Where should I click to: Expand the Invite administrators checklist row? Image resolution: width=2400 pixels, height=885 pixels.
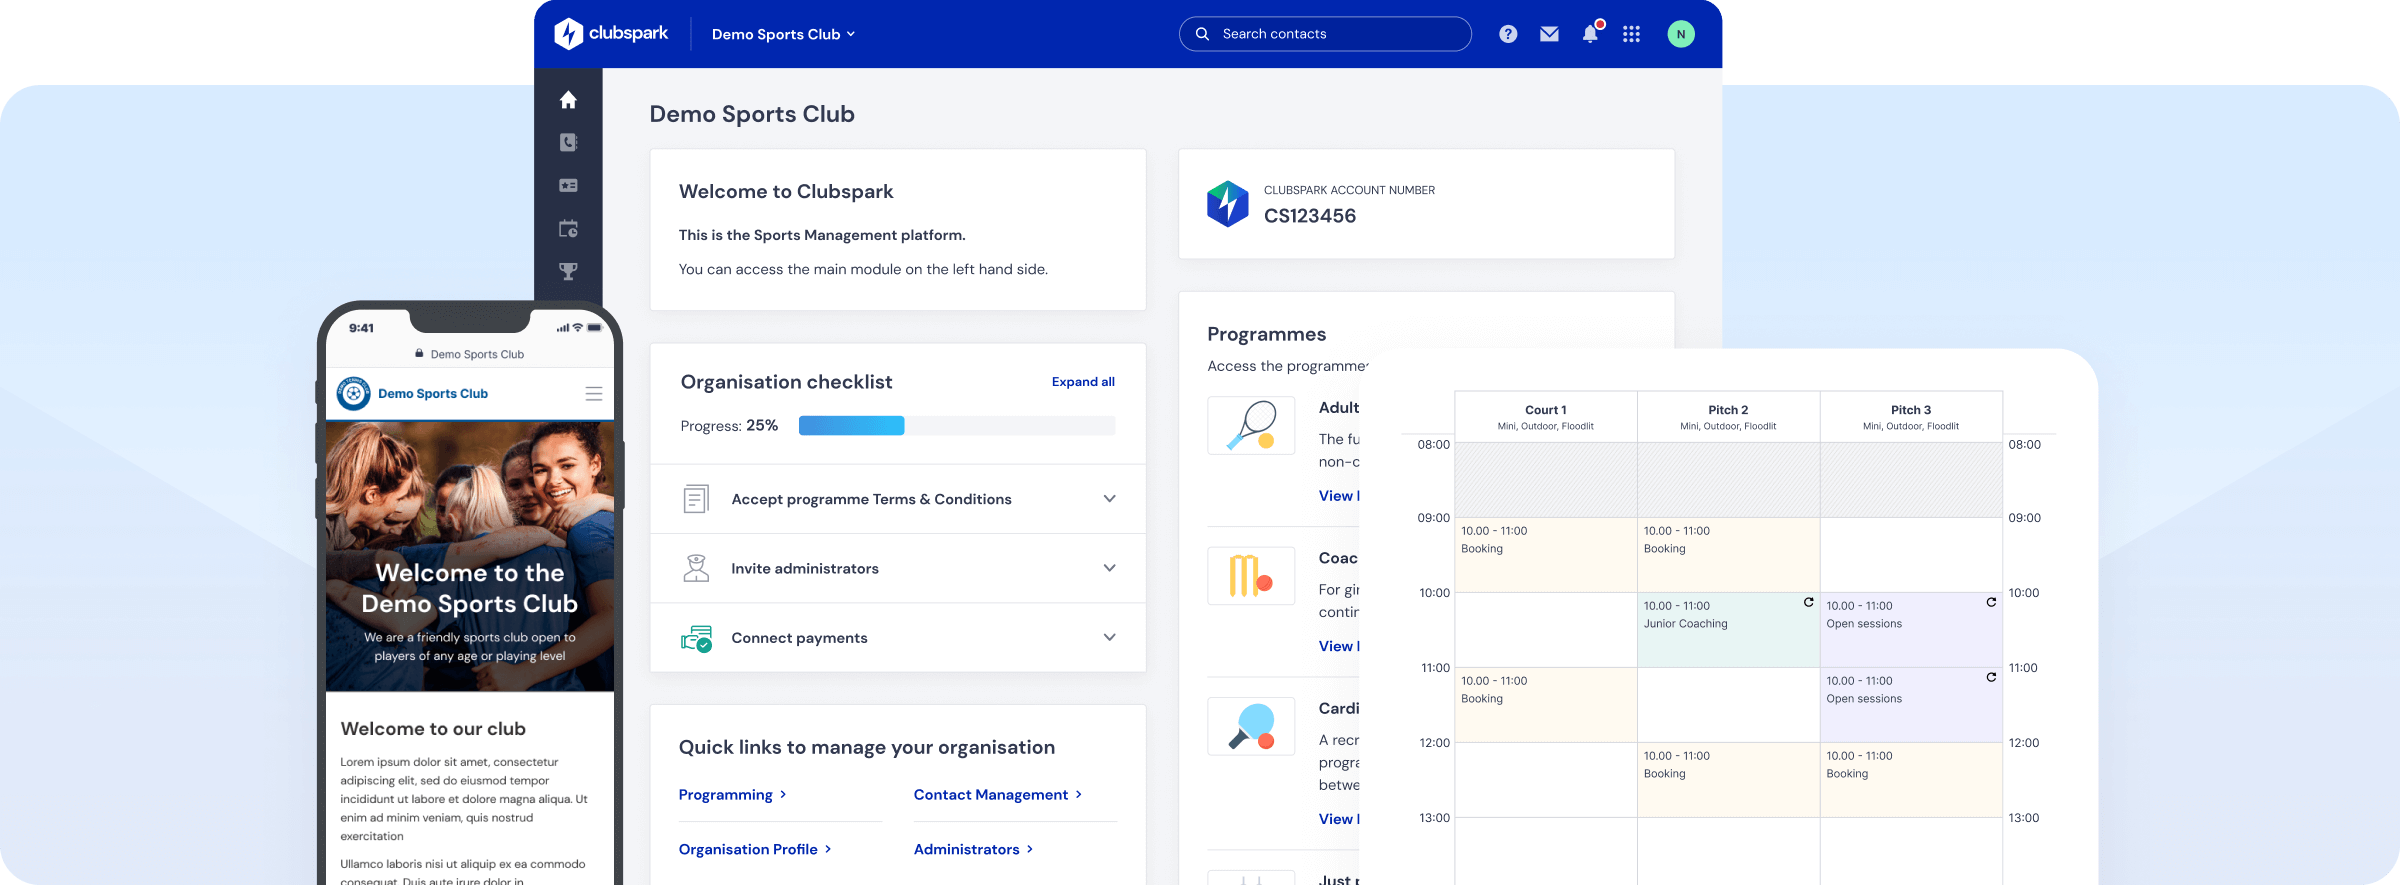pos(898,568)
